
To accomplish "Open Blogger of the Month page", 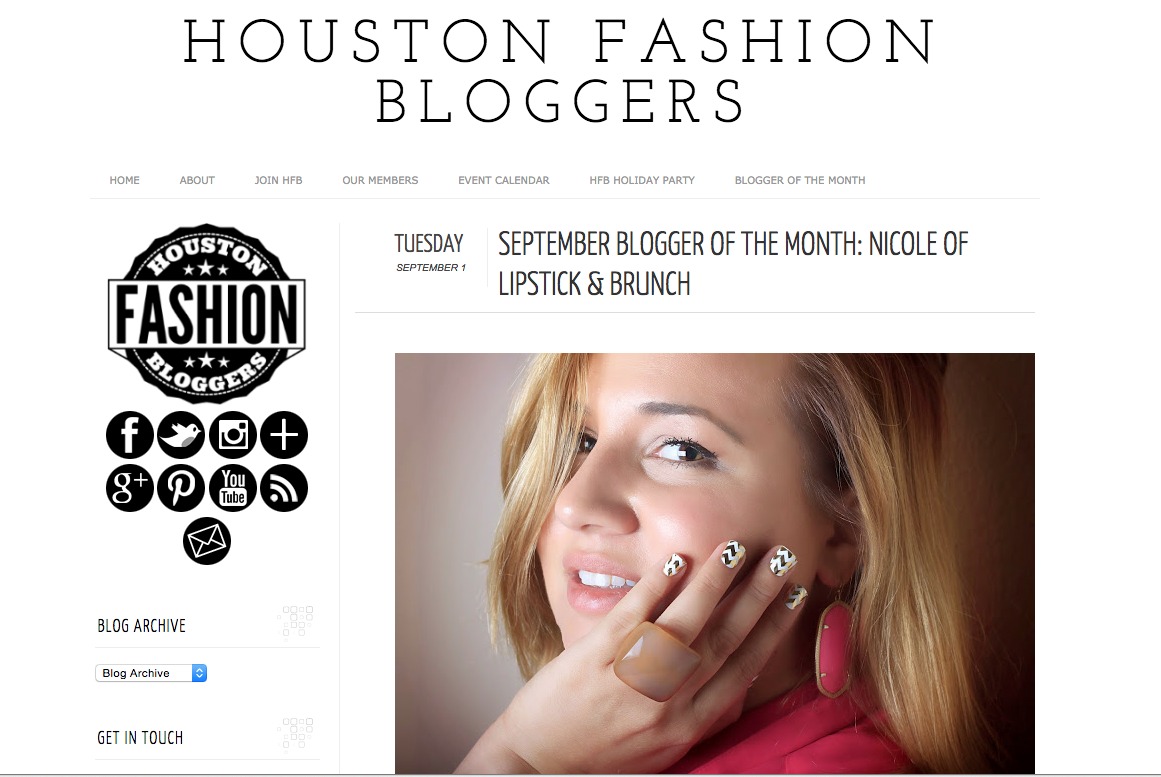I will (800, 180).
